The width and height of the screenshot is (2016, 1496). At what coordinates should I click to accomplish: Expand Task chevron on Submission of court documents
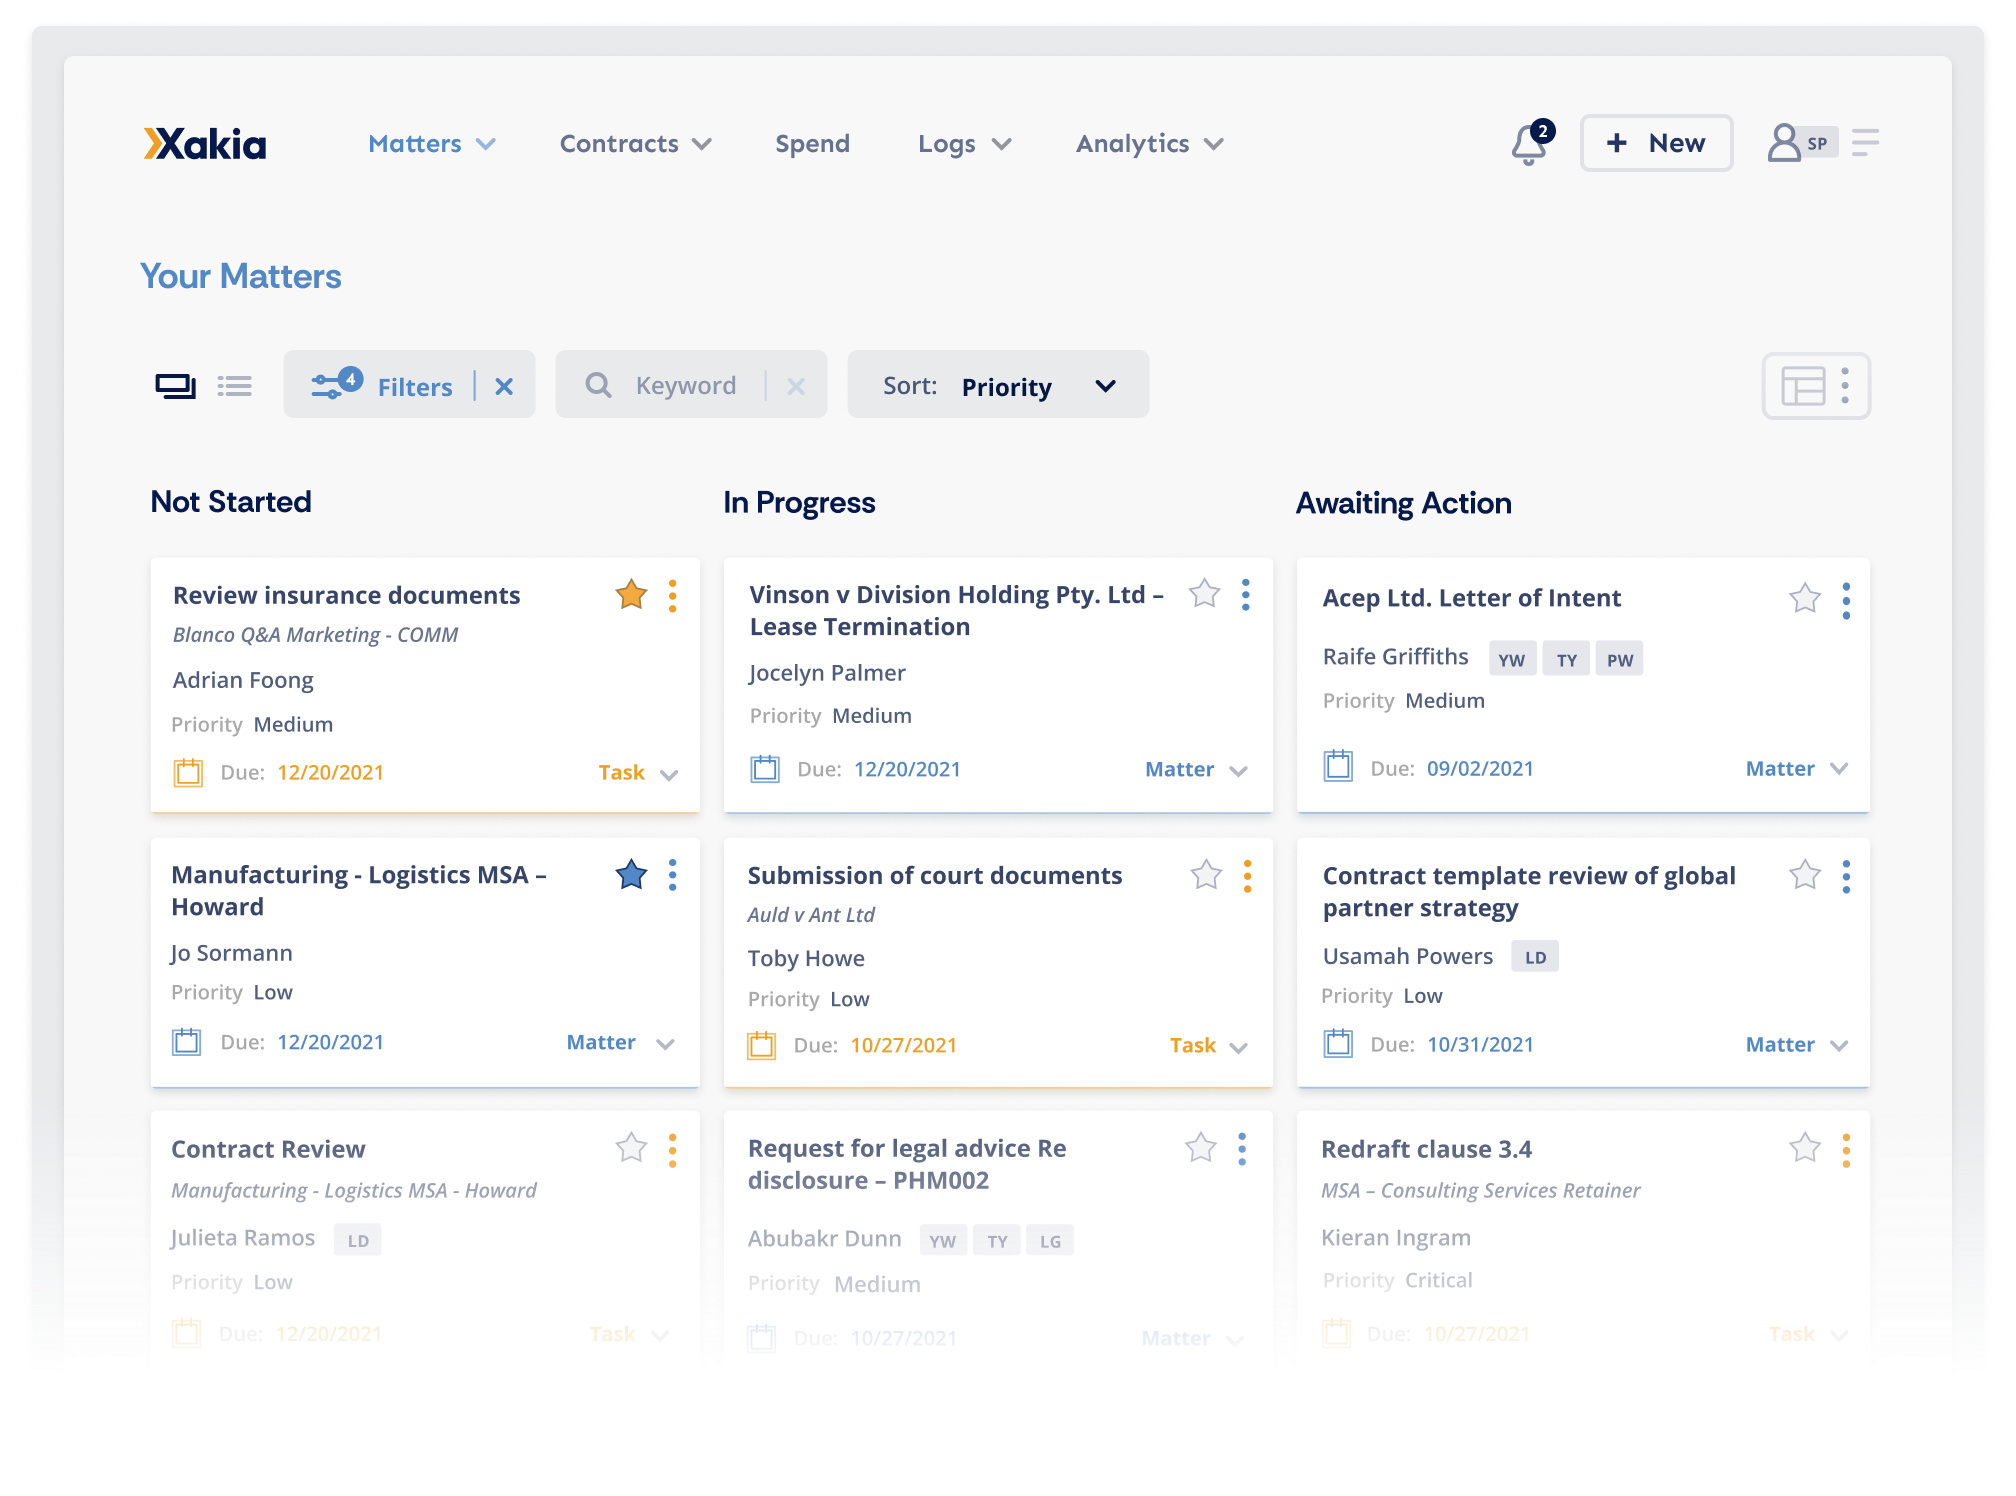[x=1238, y=1047]
